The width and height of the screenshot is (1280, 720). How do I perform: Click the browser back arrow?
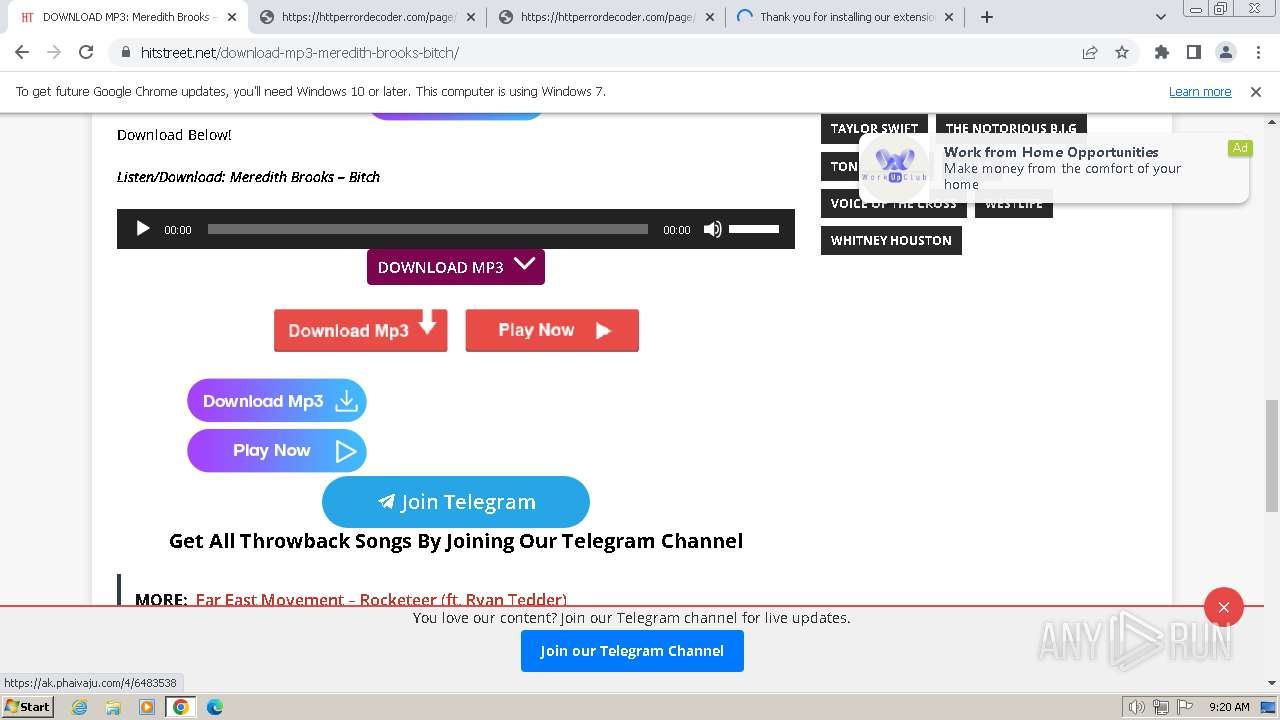(x=22, y=53)
